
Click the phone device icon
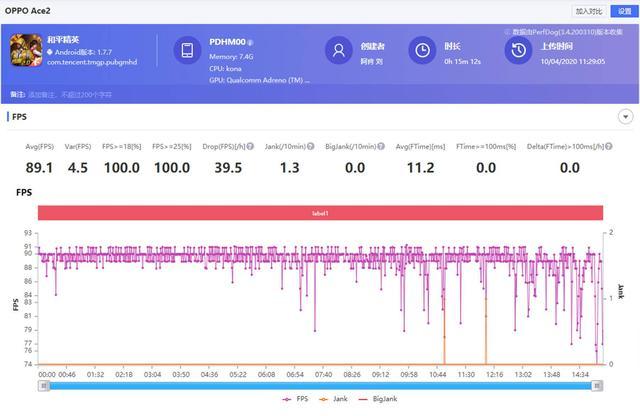188,51
